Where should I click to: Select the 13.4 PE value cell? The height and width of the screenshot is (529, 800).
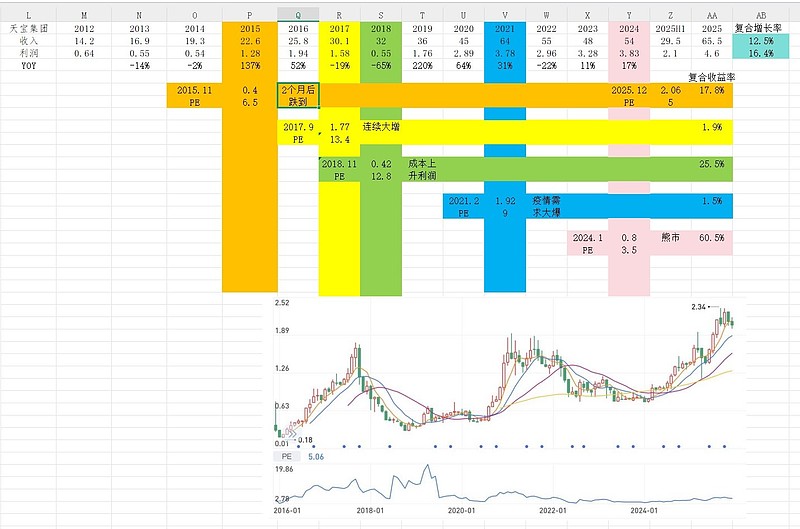tap(339, 139)
